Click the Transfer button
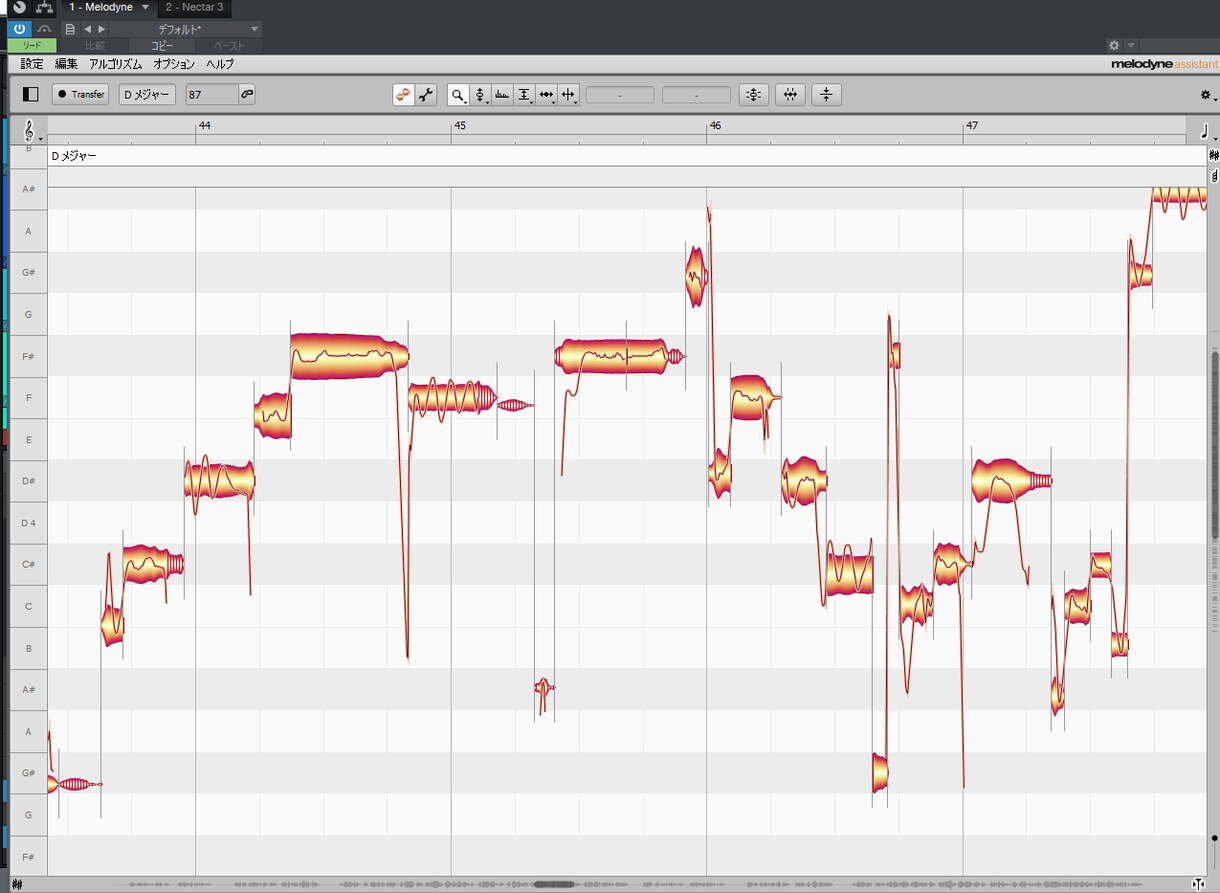1220x893 pixels. click(x=80, y=95)
